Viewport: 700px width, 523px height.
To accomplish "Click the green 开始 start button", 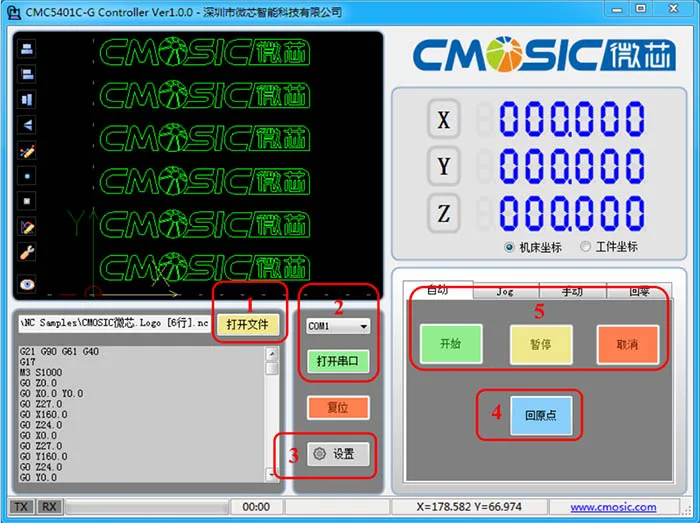I will pos(451,344).
